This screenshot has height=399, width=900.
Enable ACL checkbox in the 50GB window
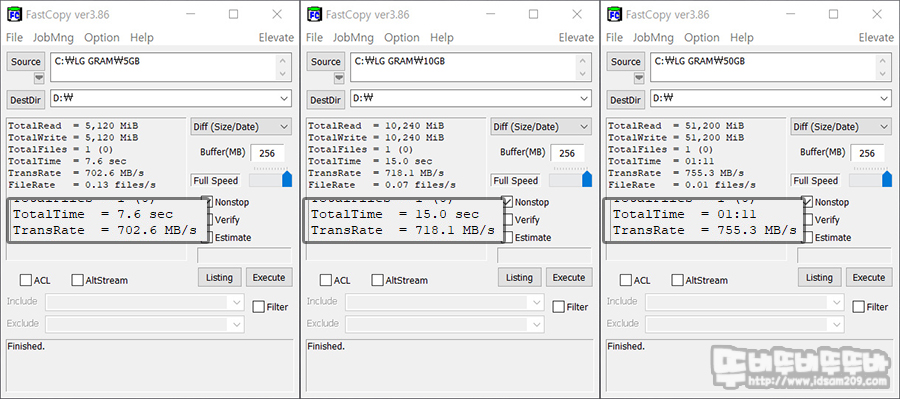626,280
